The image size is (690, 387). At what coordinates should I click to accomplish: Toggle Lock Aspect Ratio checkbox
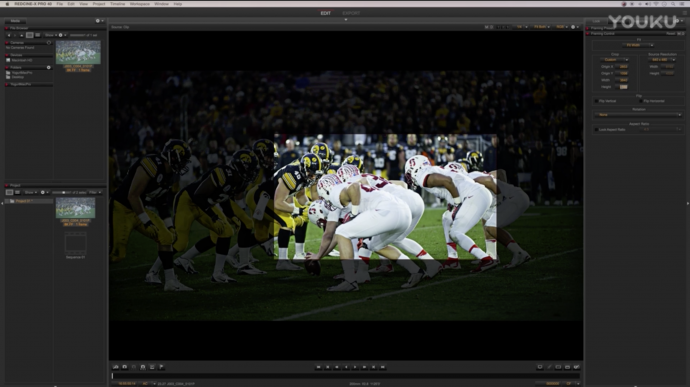pos(596,130)
